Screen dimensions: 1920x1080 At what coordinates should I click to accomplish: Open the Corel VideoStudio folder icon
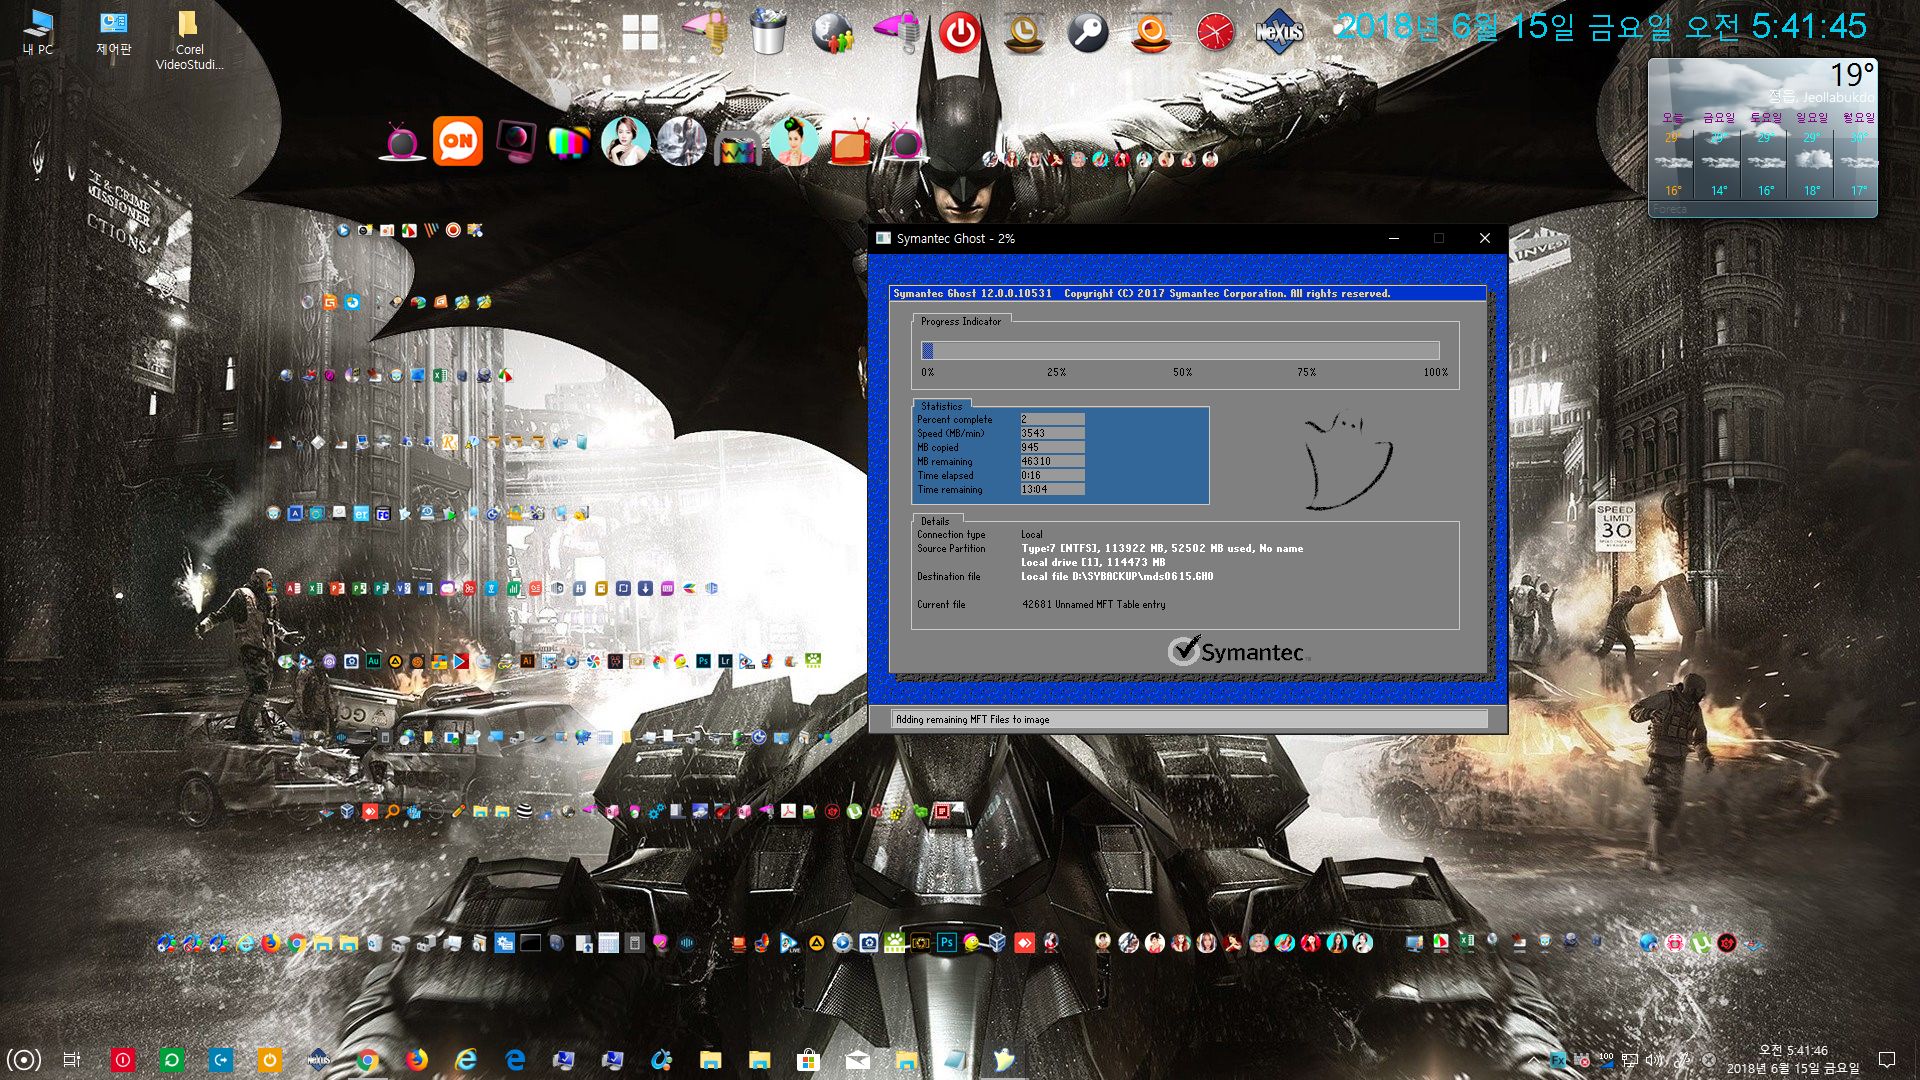189,40
